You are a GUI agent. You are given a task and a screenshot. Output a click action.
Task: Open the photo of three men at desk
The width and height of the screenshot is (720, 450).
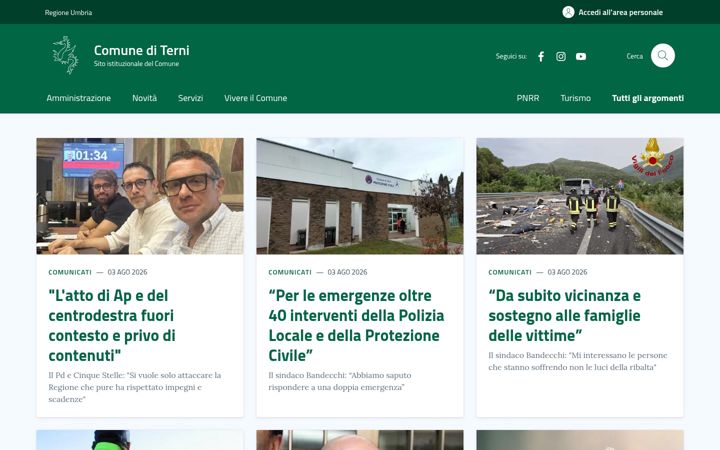pos(140,196)
